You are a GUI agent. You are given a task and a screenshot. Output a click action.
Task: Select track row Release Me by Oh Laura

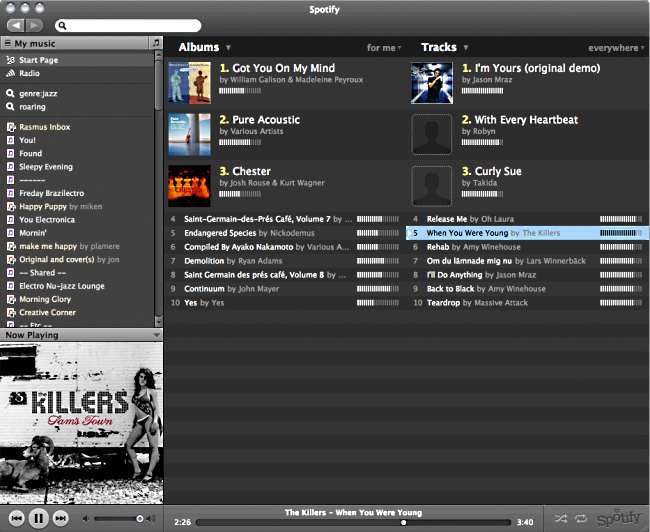527,219
